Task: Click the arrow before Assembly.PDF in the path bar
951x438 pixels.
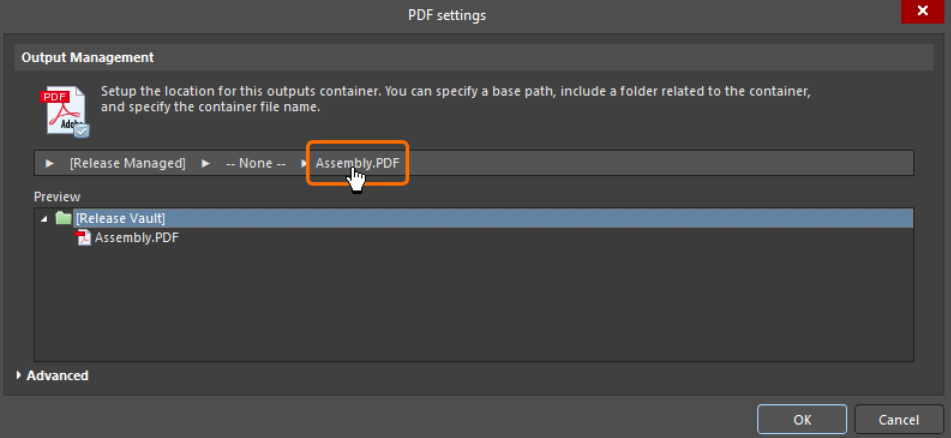Action: tap(304, 163)
